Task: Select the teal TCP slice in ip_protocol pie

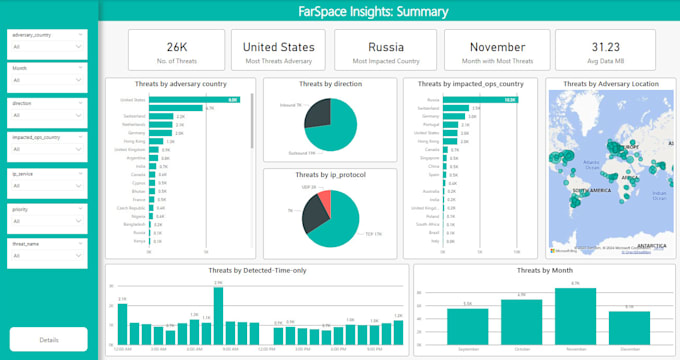Action: point(340,223)
